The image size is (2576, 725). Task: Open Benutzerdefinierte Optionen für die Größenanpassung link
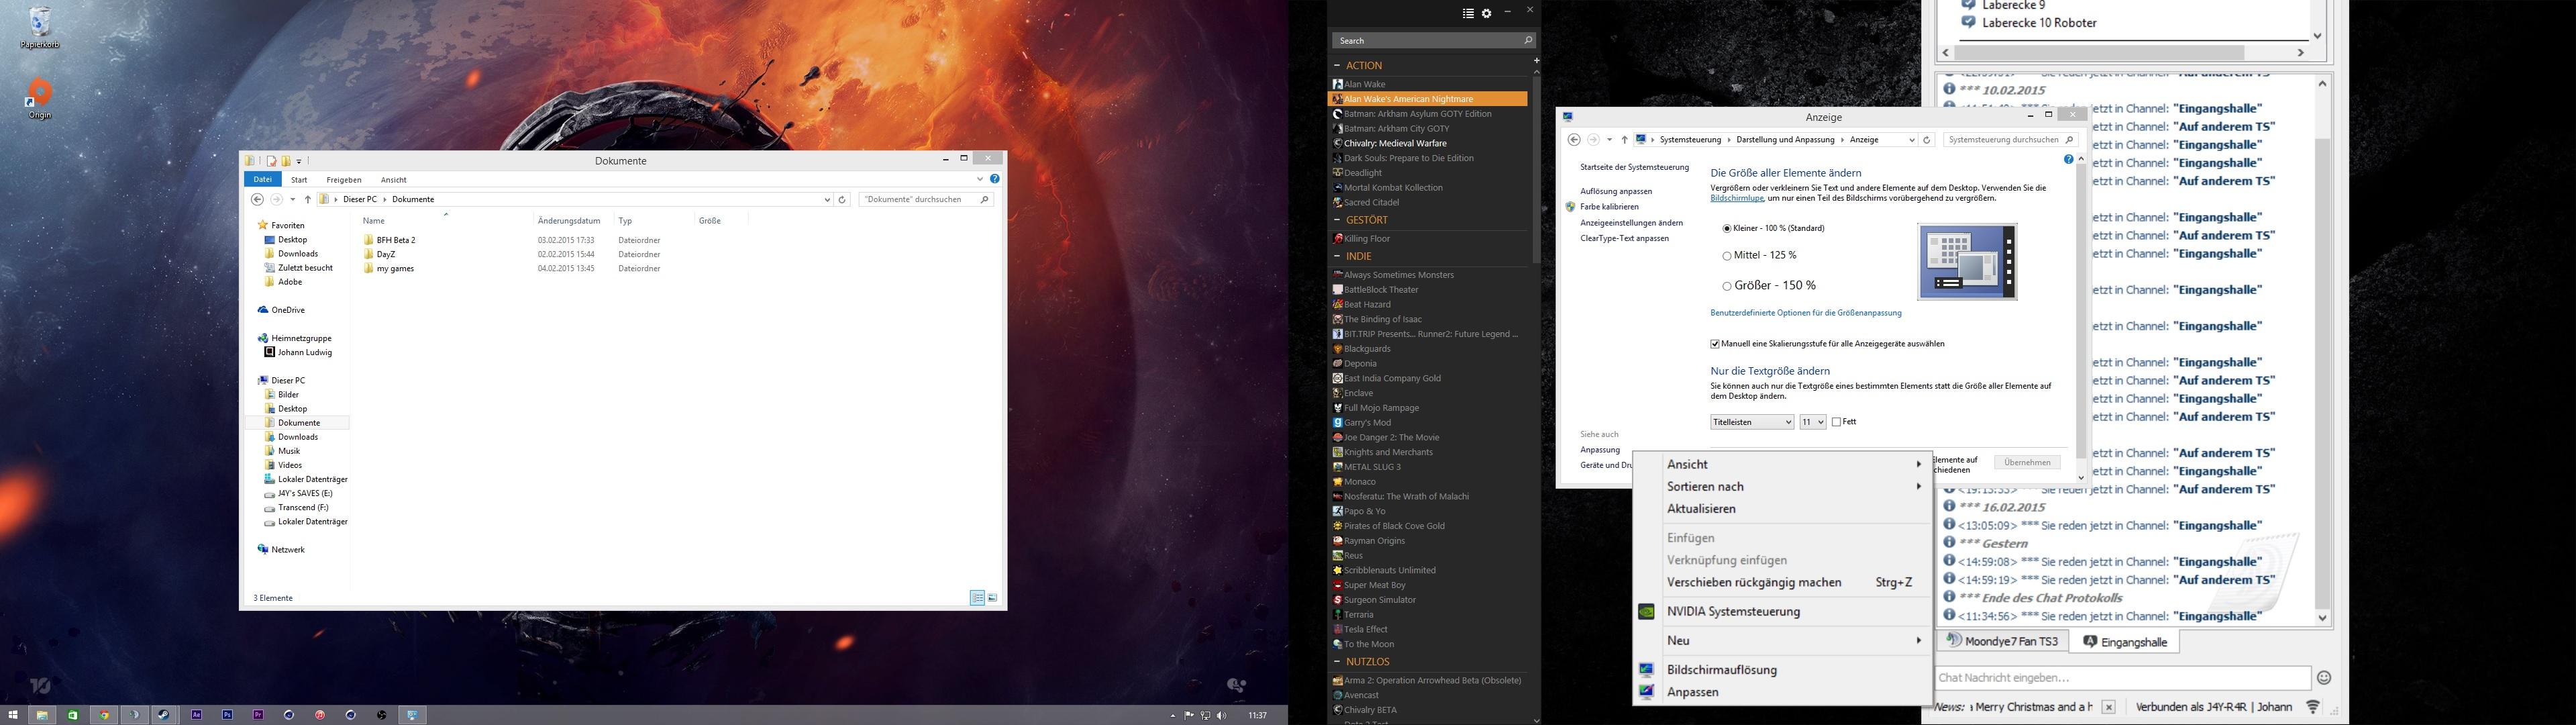(1806, 313)
